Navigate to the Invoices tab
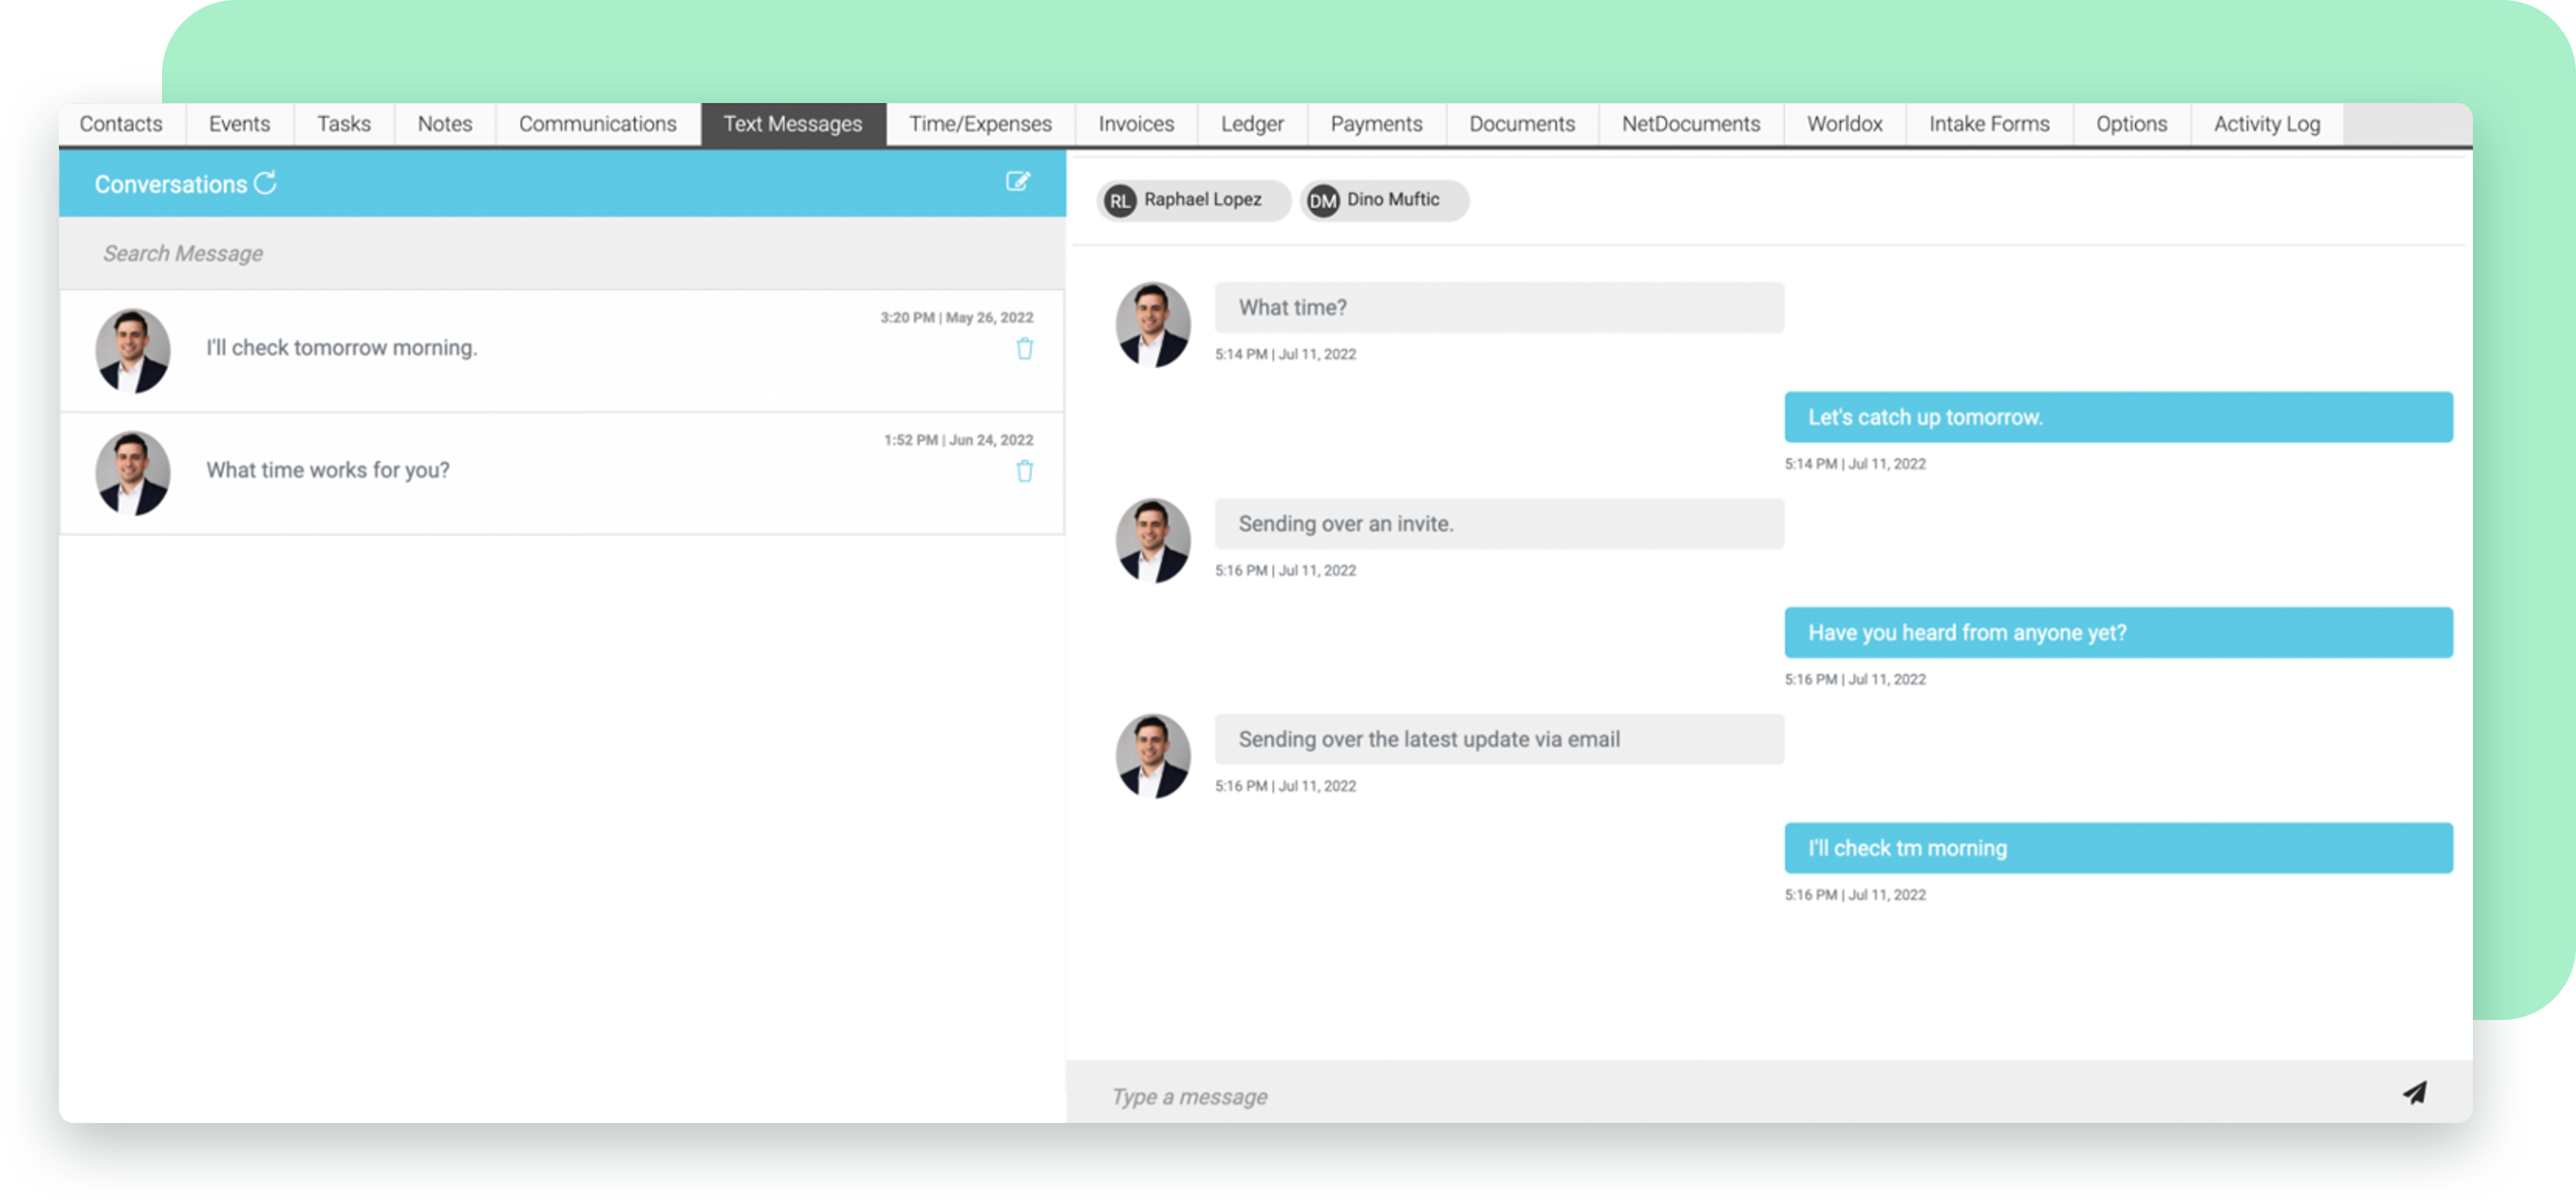This screenshot has width=2576, height=1204. (1137, 123)
